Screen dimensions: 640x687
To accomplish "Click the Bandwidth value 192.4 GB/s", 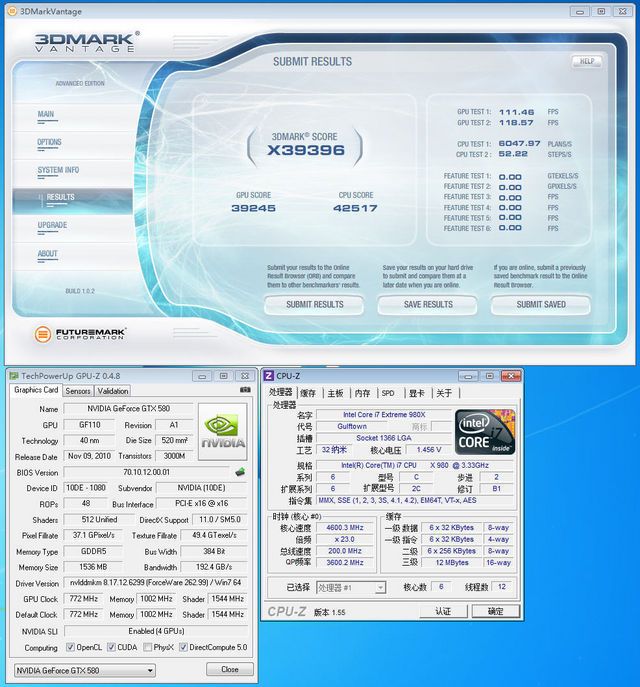I will click(213, 567).
